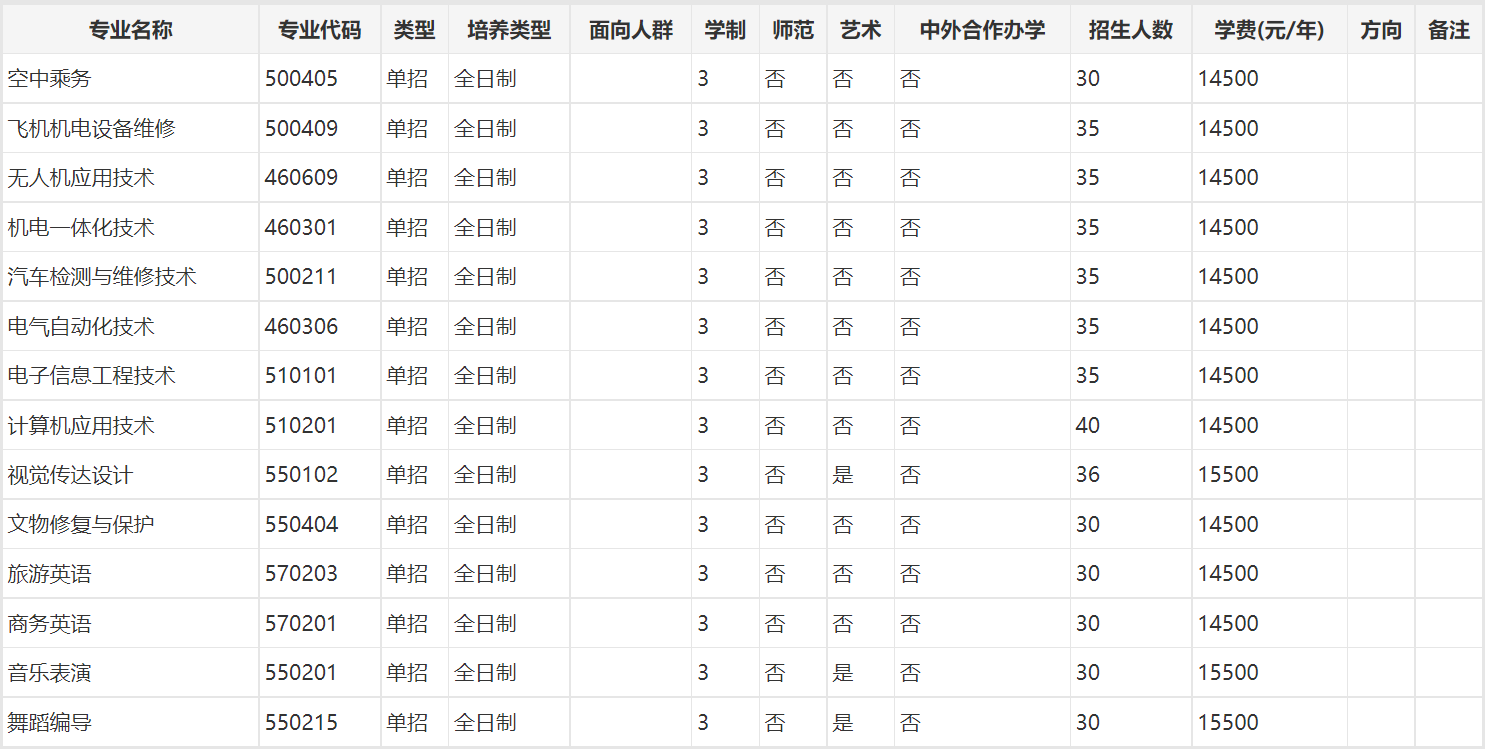This screenshot has width=1486, height=750.
Task: Select the 空中乘务 major name
Action: tap(49, 79)
